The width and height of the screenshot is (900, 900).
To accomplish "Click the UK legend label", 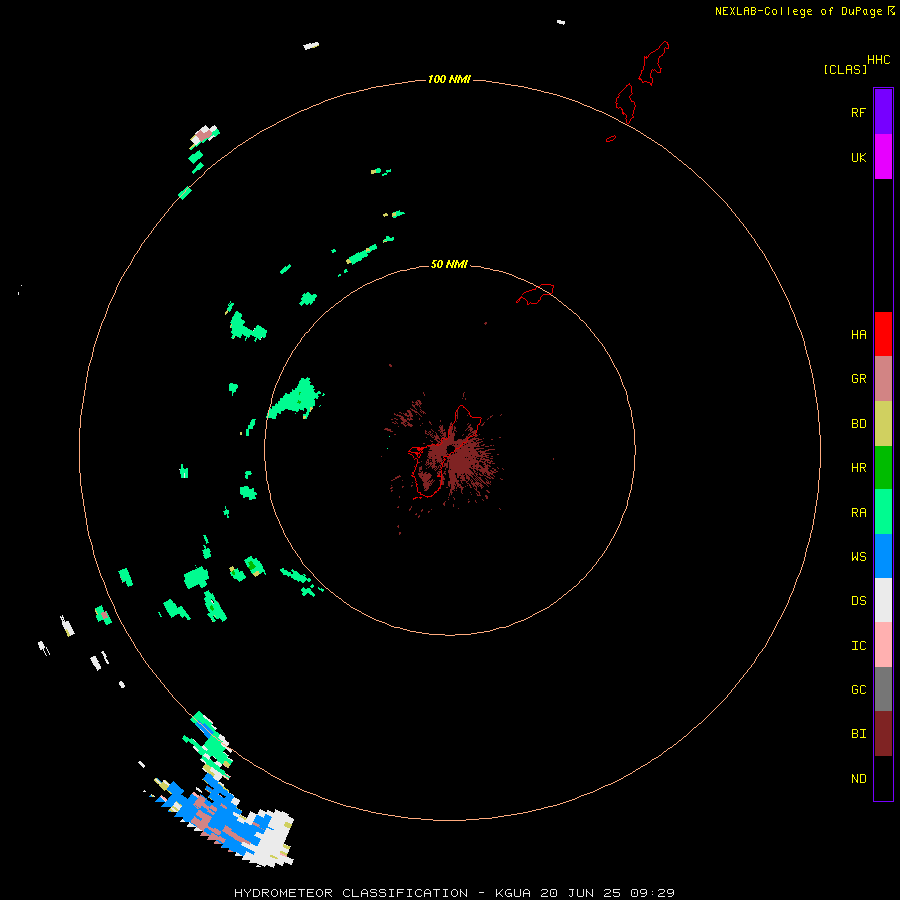I will pyautogui.click(x=858, y=157).
